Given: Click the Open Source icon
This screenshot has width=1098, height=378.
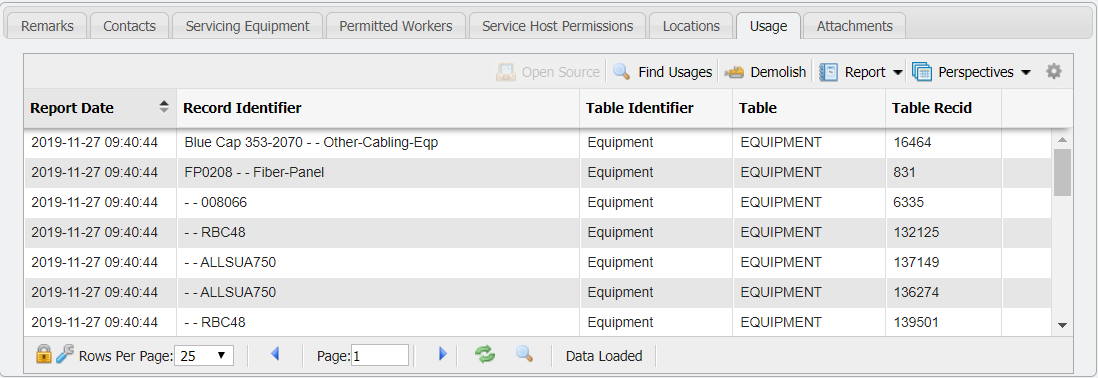Looking at the screenshot, I should tap(506, 71).
